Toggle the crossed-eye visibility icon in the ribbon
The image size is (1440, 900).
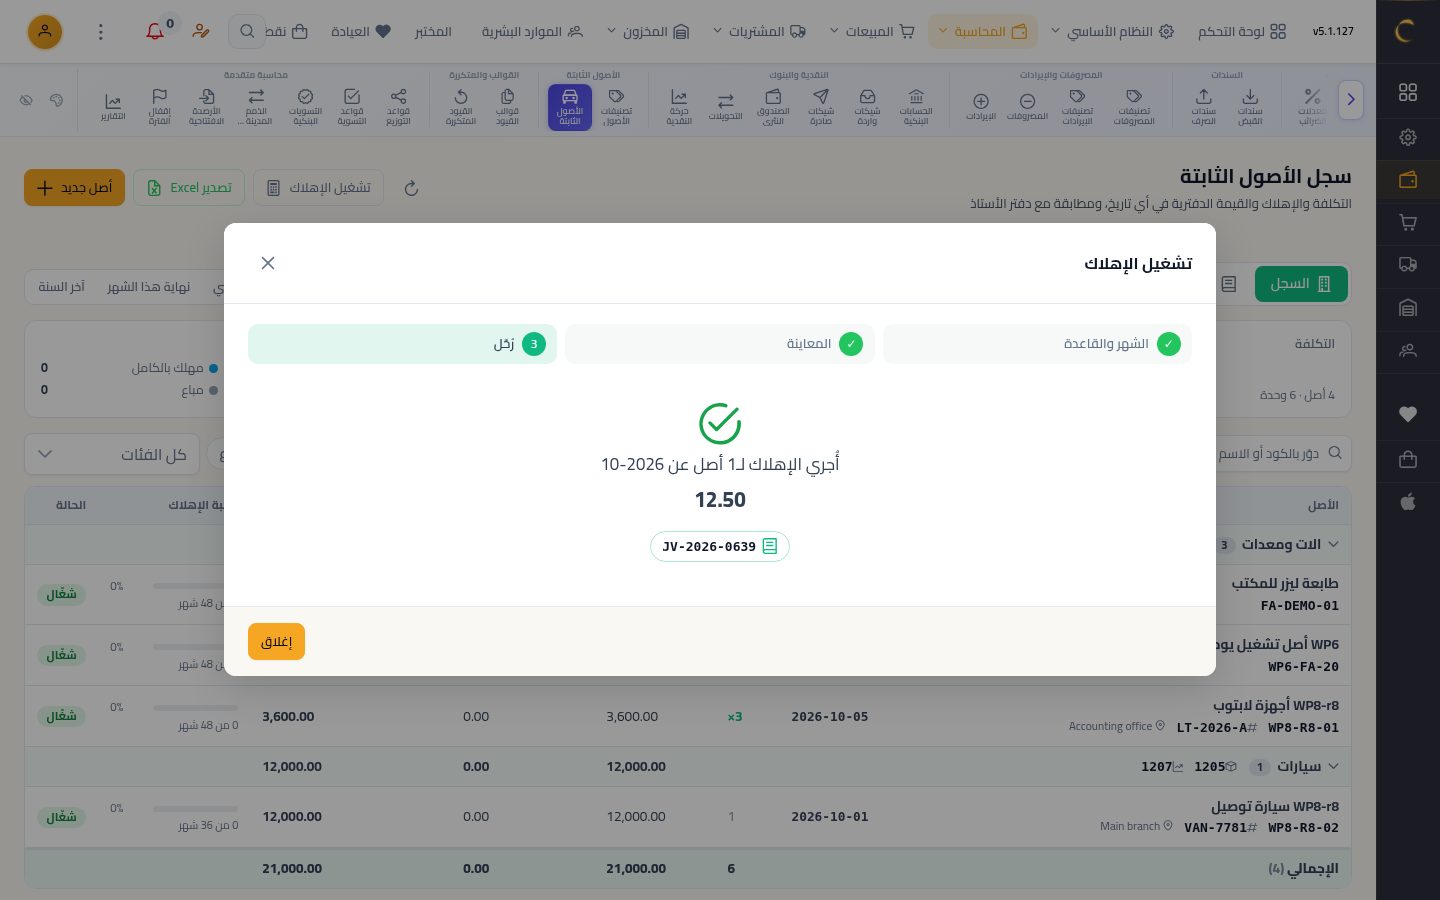tap(26, 100)
